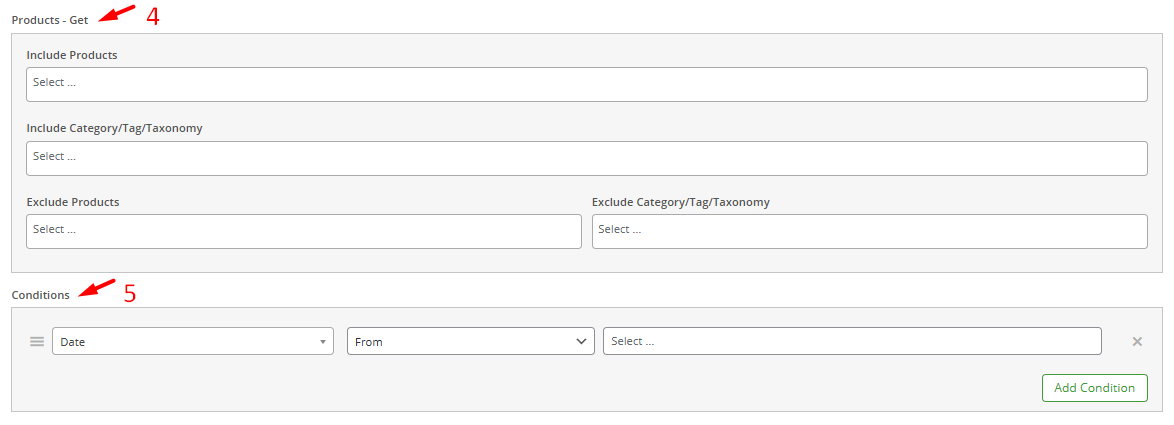Click the small arrow in the Date selector
This screenshot has width=1174, height=425.
[322, 342]
